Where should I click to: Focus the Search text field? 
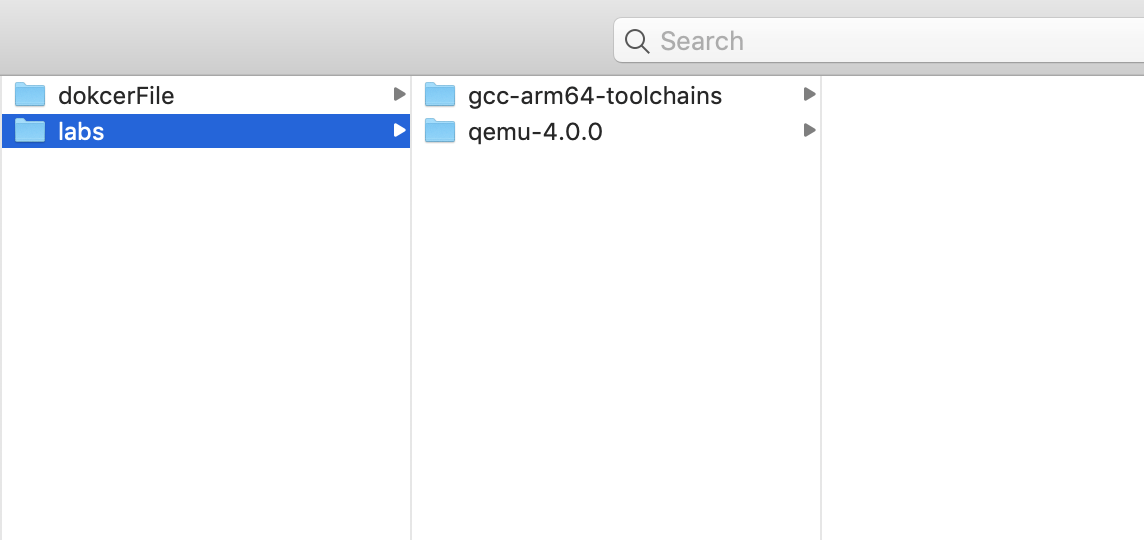pyautogui.click(x=878, y=40)
